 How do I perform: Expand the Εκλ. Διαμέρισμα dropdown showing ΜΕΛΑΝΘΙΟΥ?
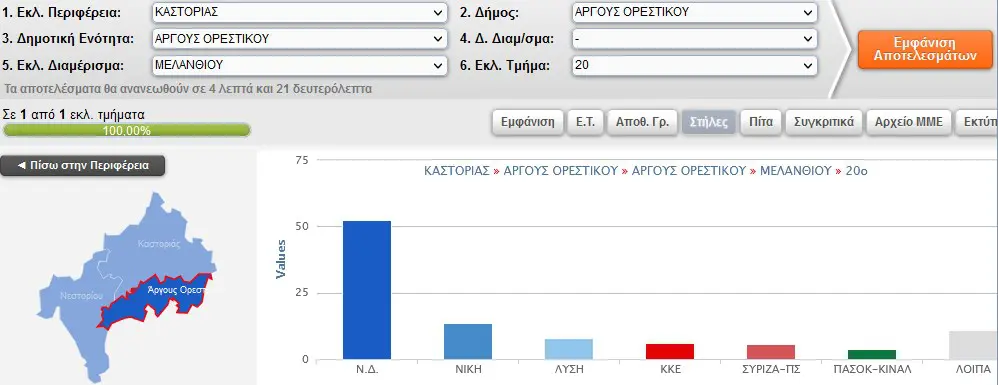[300, 65]
